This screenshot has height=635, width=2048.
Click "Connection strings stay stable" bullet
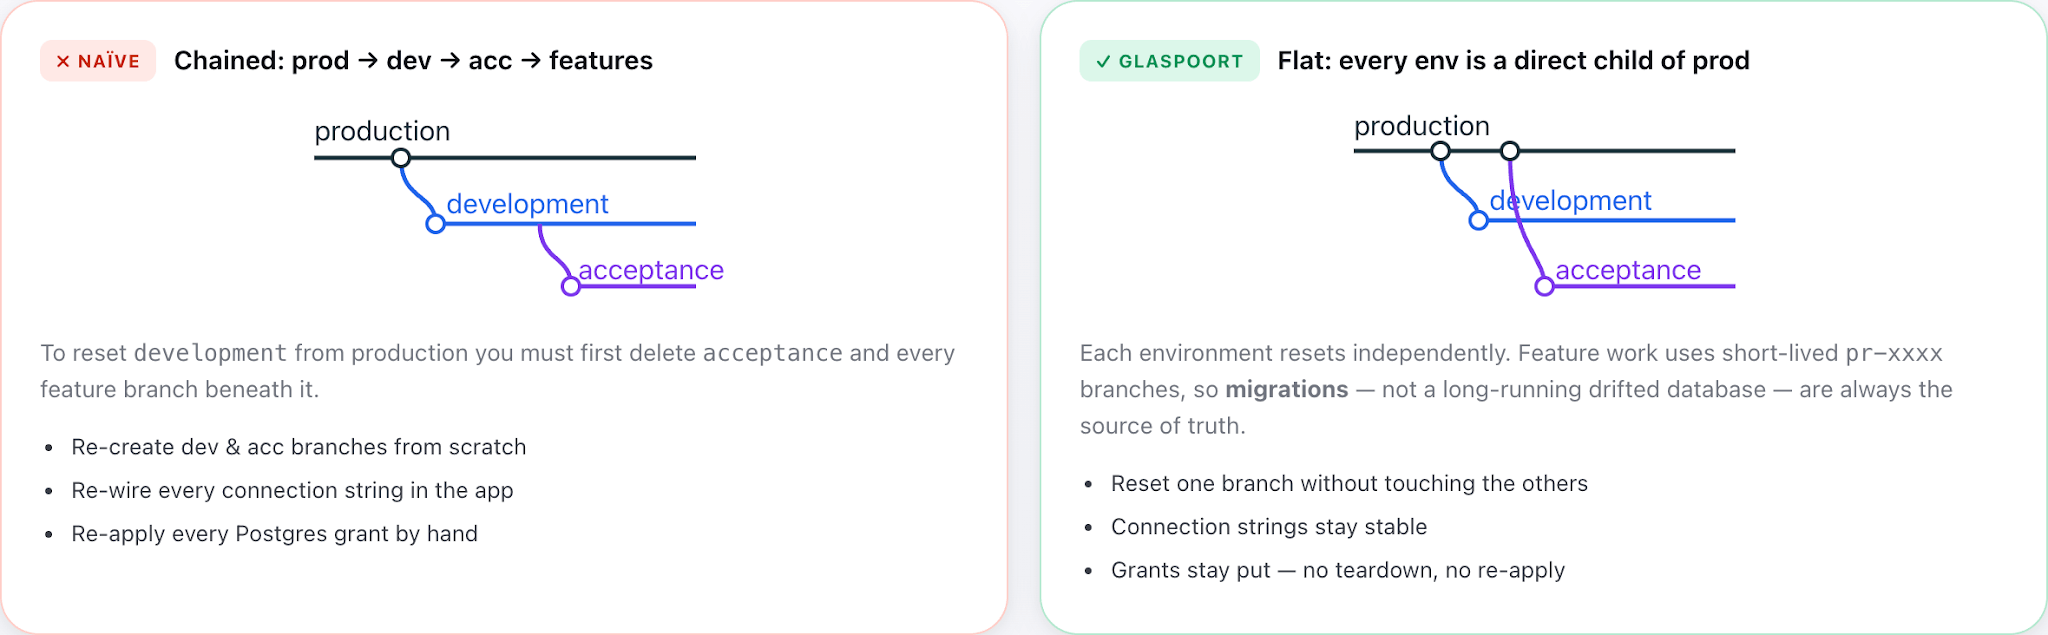pyautogui.click(x=1269, y=527)
